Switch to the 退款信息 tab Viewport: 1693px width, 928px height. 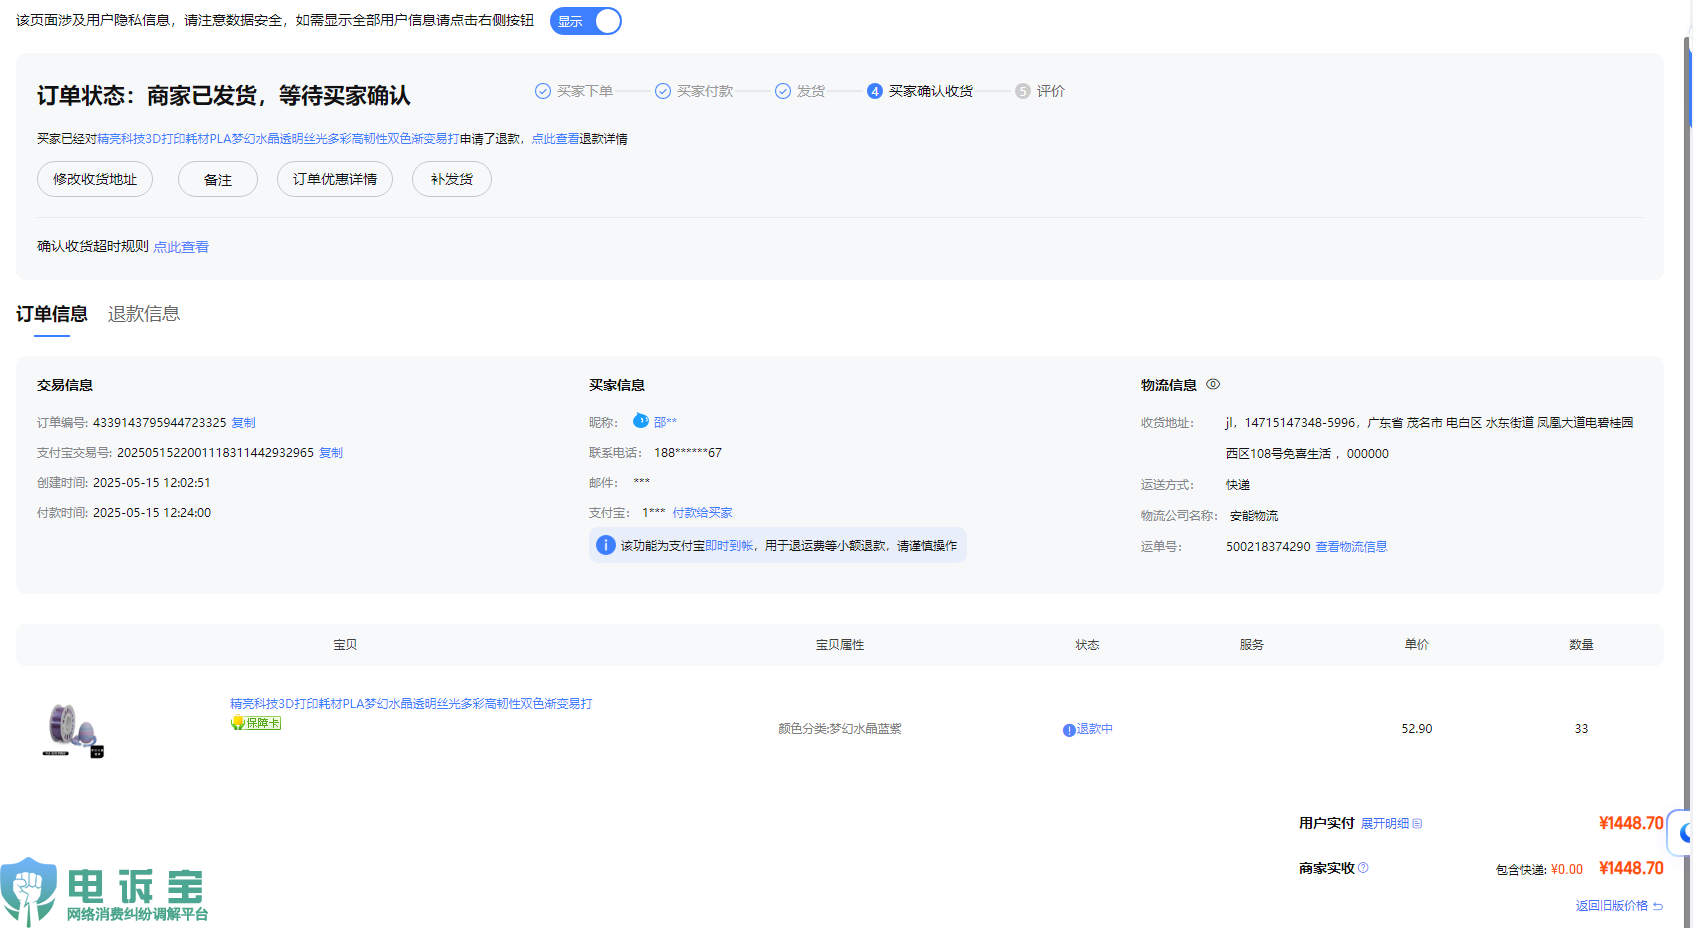[144, 314]
